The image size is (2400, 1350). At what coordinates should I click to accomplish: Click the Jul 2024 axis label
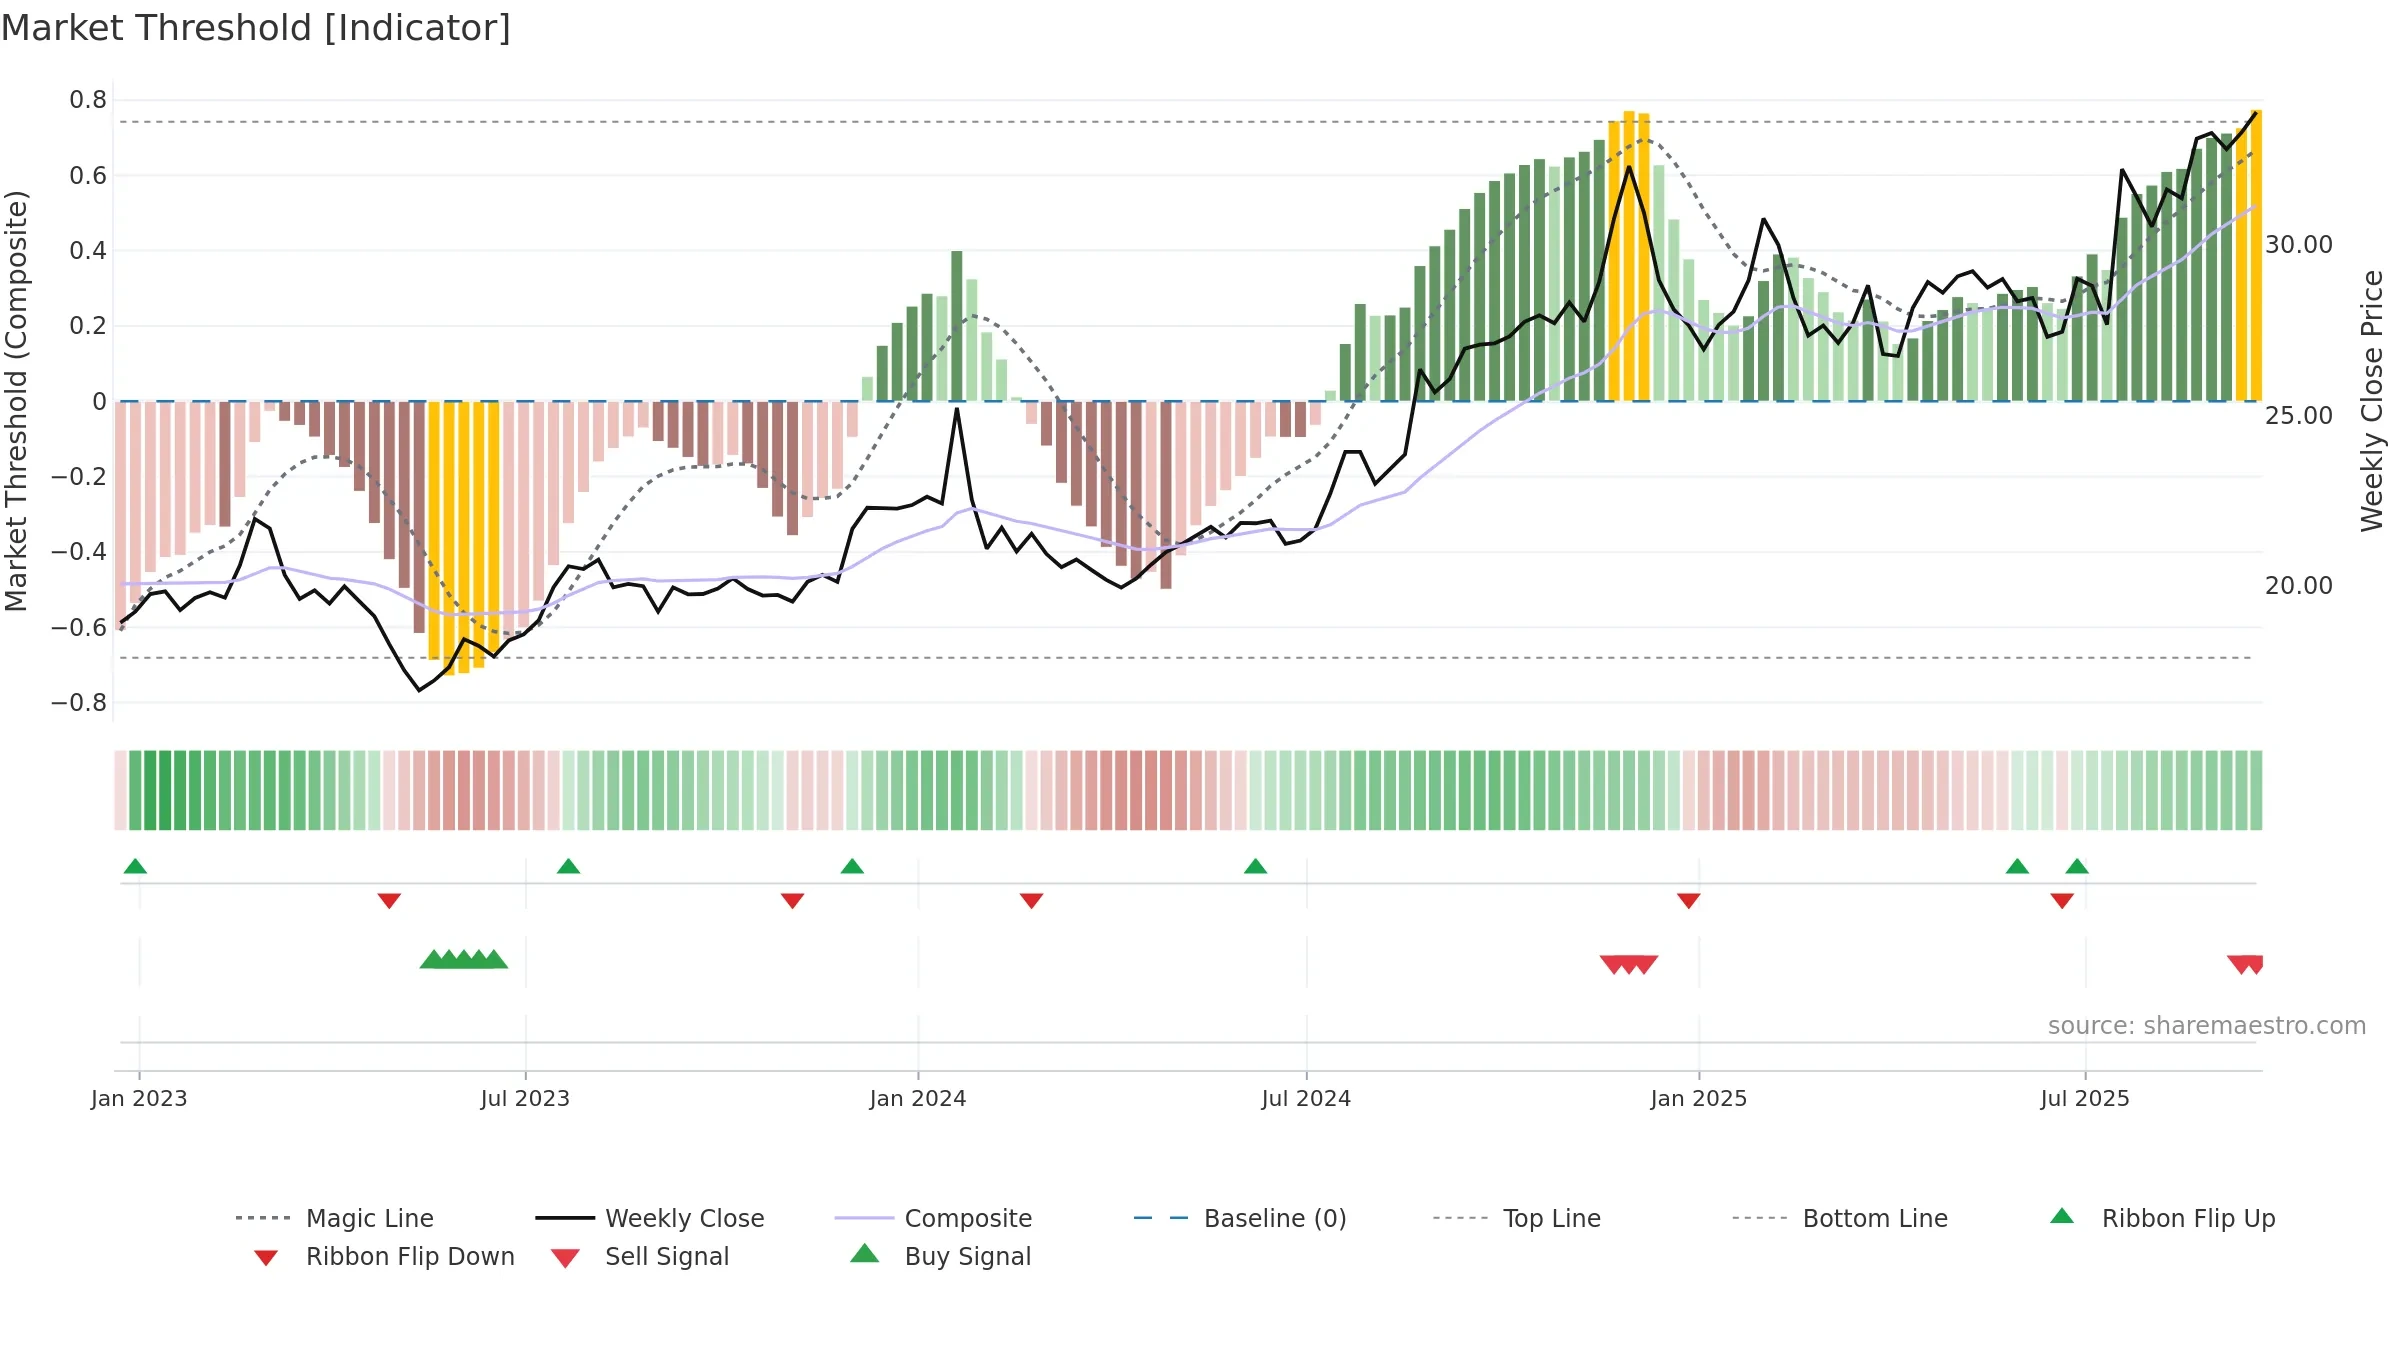coord(1306,1098)
